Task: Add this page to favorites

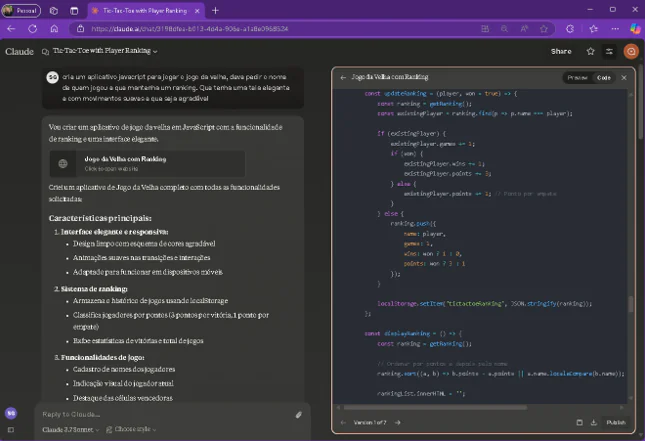Action: (x=544, y=29)
